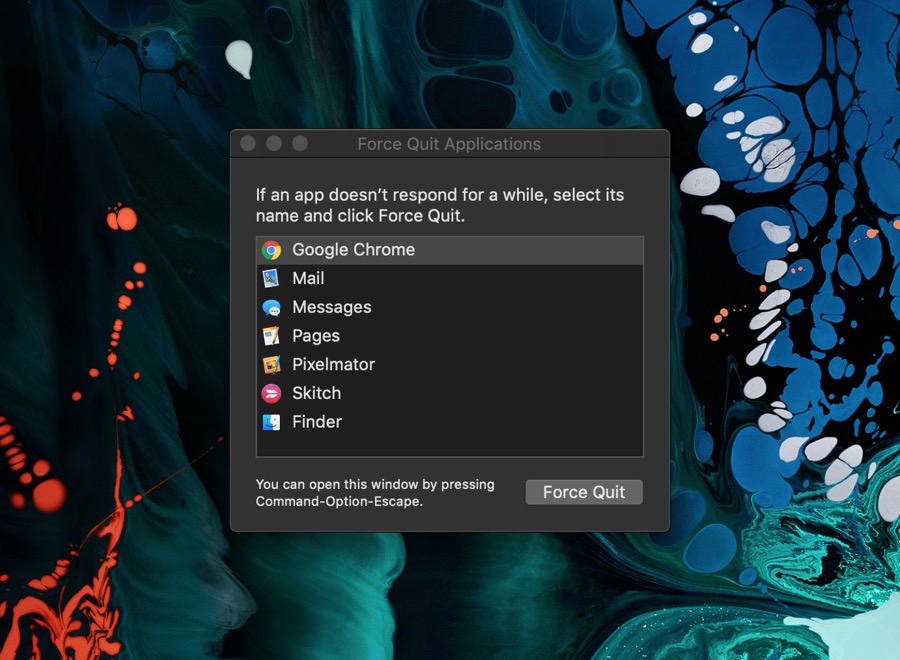900x660 pixels.
Task: Select the Finder row
Action: [450, 422]
